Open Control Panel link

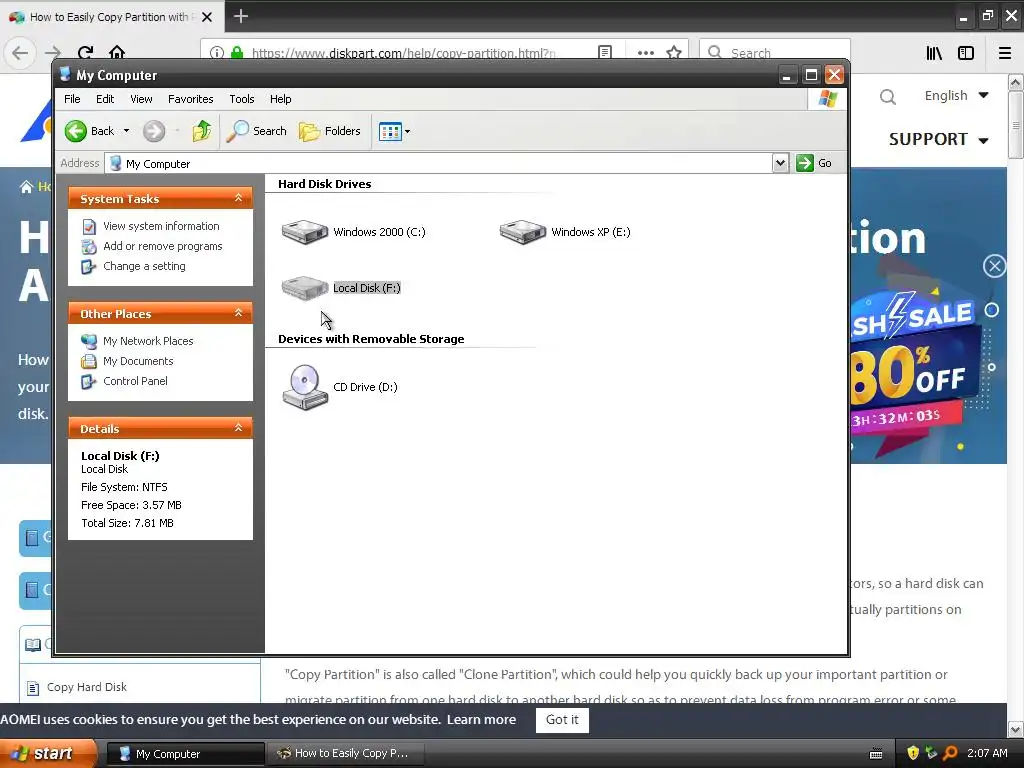point(135,381)
